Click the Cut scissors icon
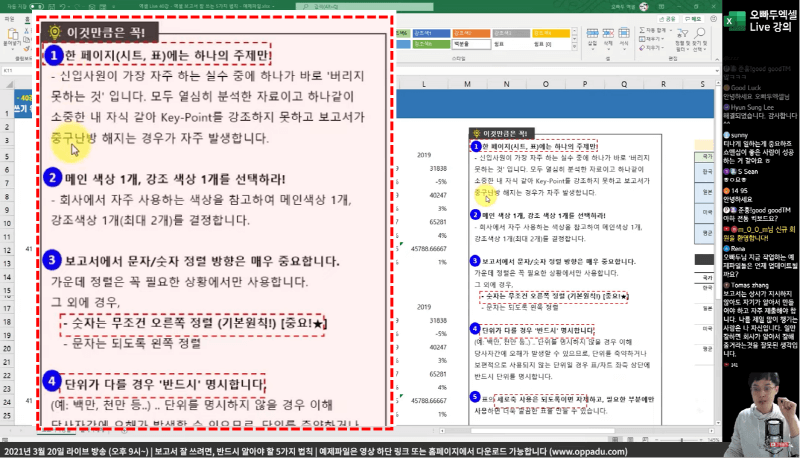Viewport: 800px width, 458px height. (26, 31)
